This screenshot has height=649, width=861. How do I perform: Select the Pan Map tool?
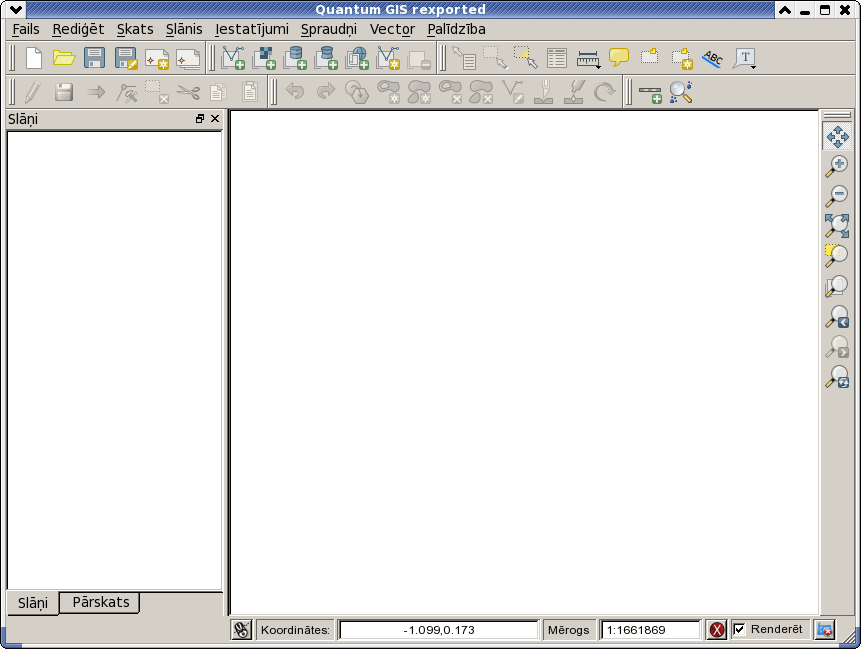837,137
